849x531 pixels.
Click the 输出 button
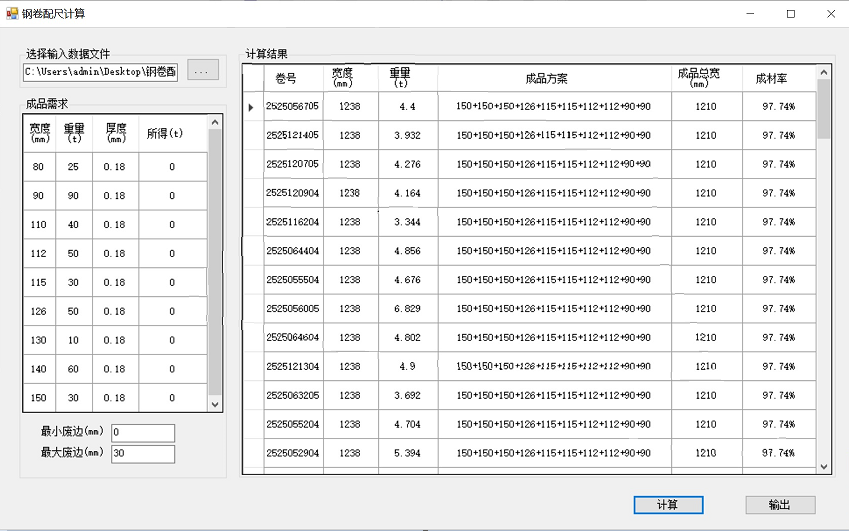click(780, 504)
